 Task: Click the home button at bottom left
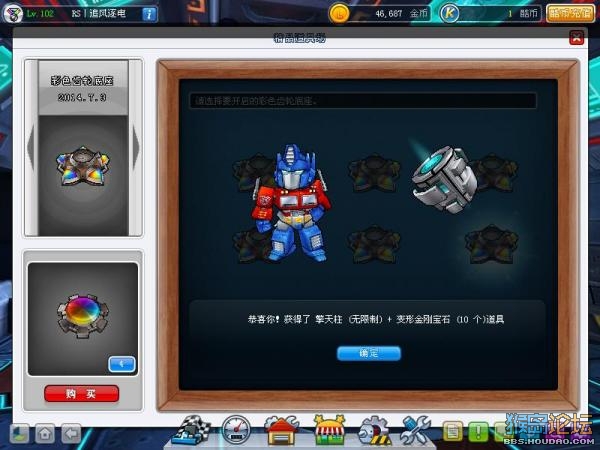pos(45,434)
